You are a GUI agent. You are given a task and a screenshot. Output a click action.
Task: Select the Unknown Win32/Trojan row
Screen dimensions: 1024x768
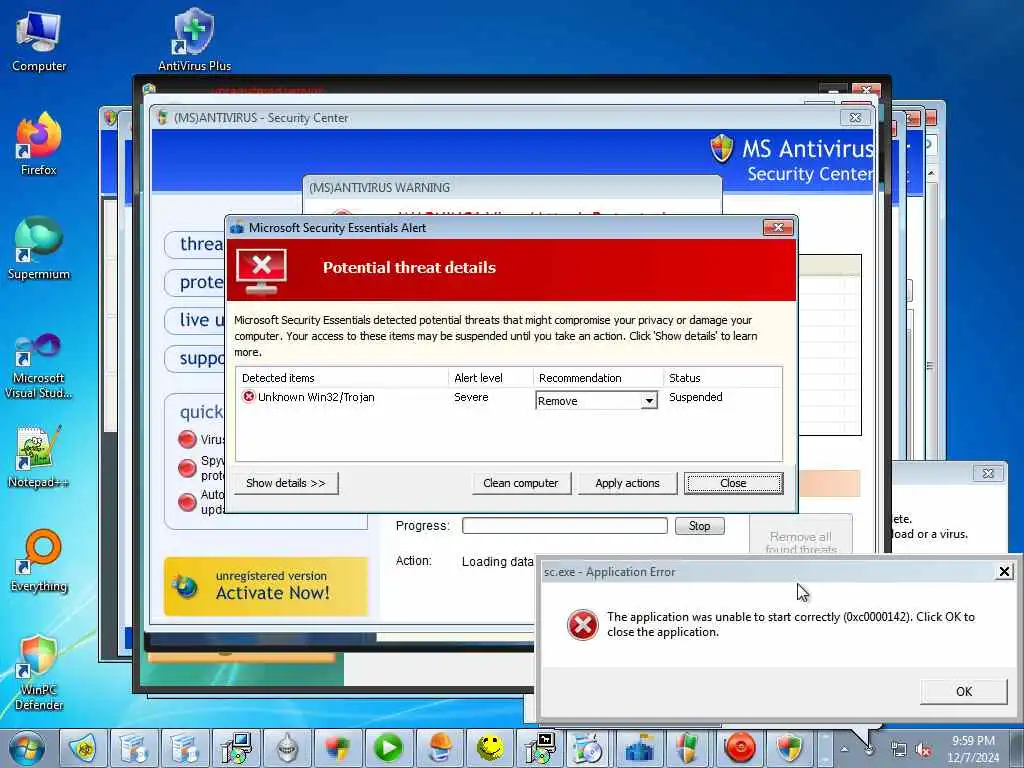[x=509, y=398]
